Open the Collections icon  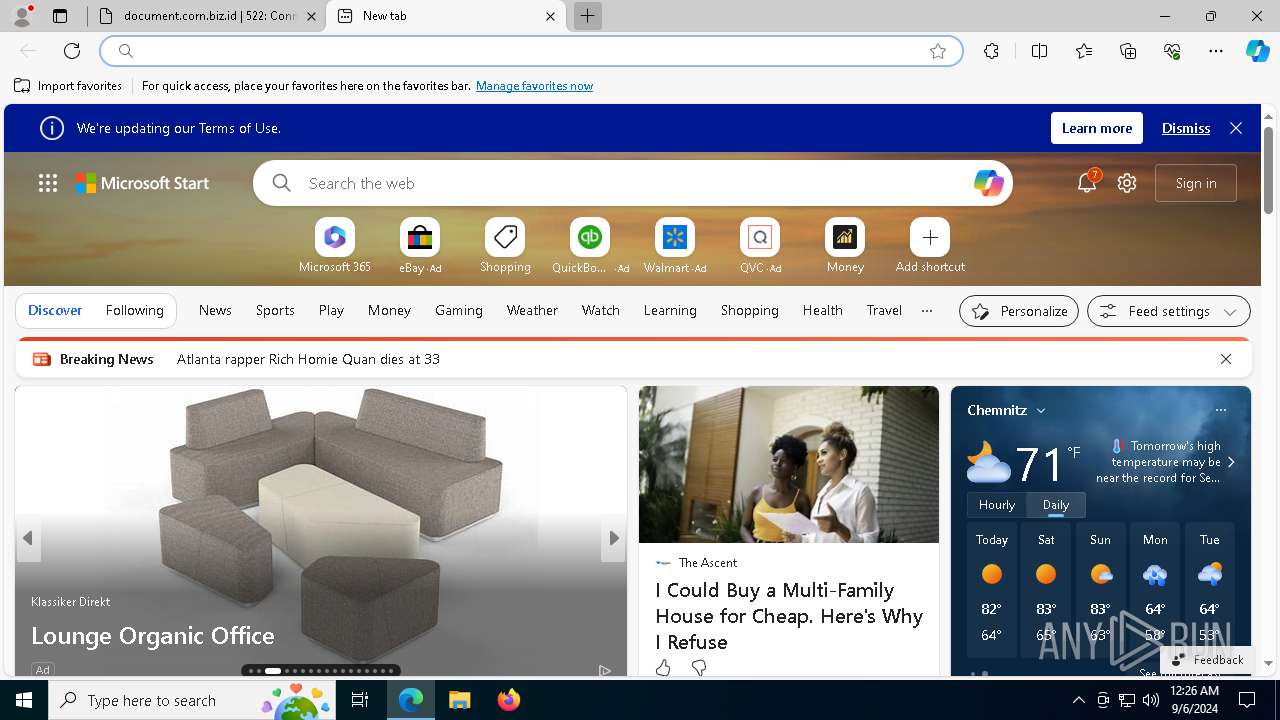coord(1128,51)
